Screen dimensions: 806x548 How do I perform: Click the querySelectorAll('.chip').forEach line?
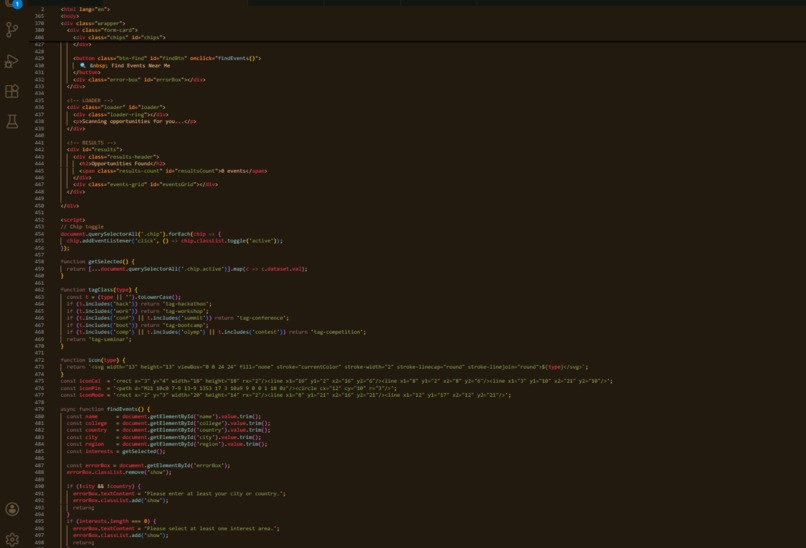coord(141,234)
